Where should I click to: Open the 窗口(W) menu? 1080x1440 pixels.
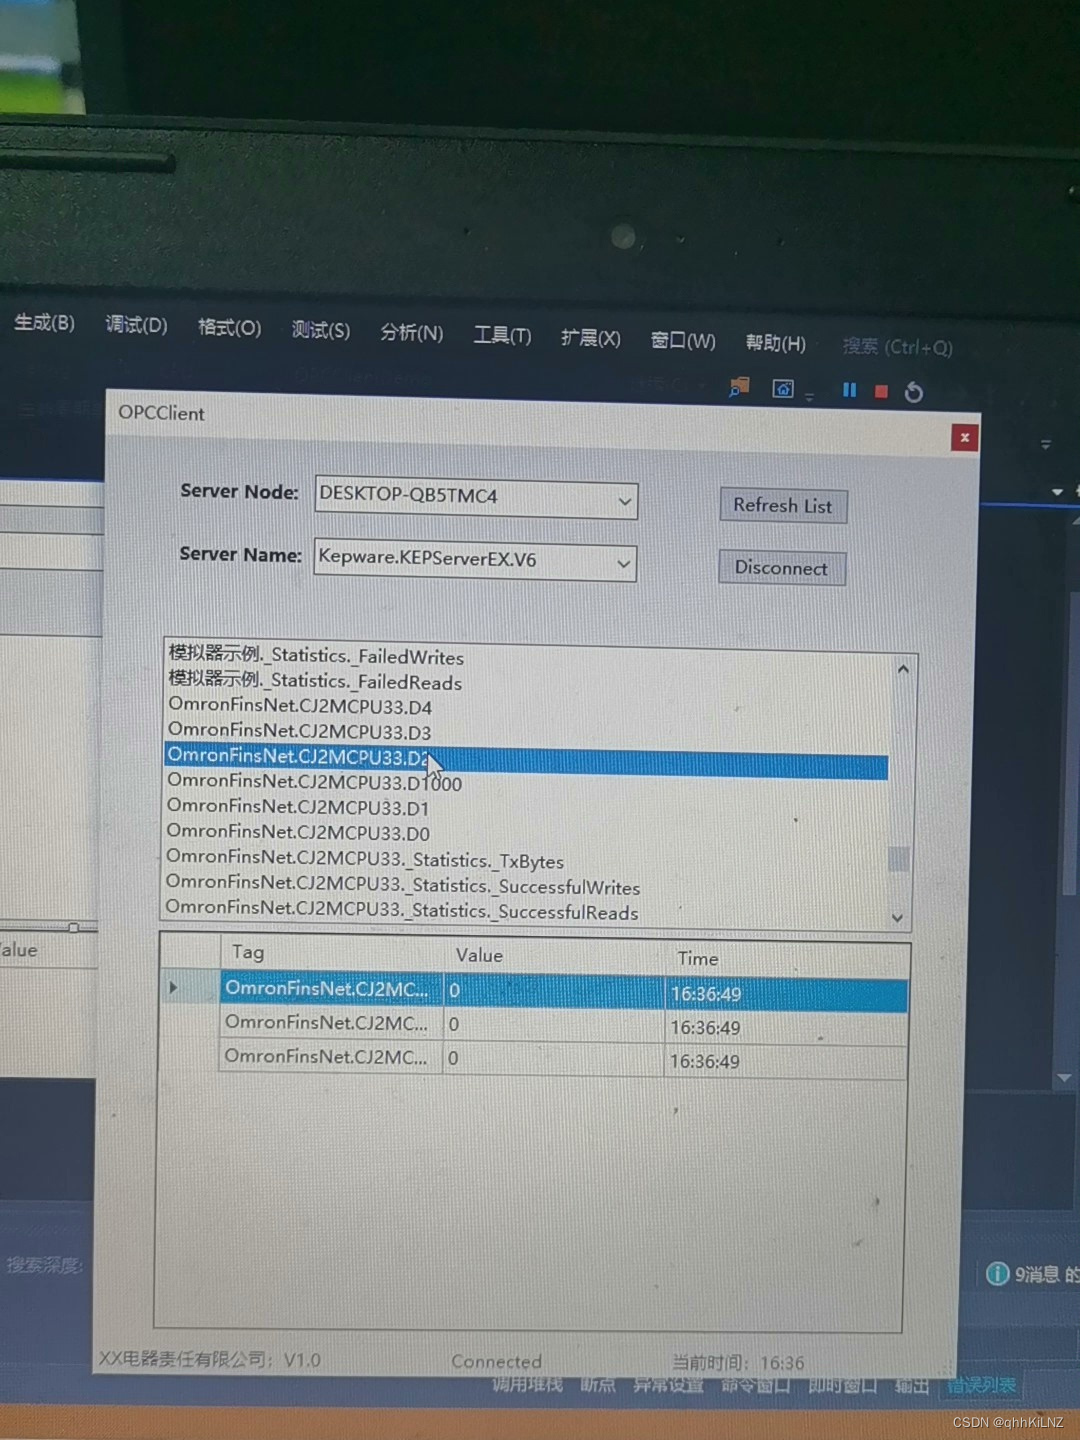pos(683,340)
